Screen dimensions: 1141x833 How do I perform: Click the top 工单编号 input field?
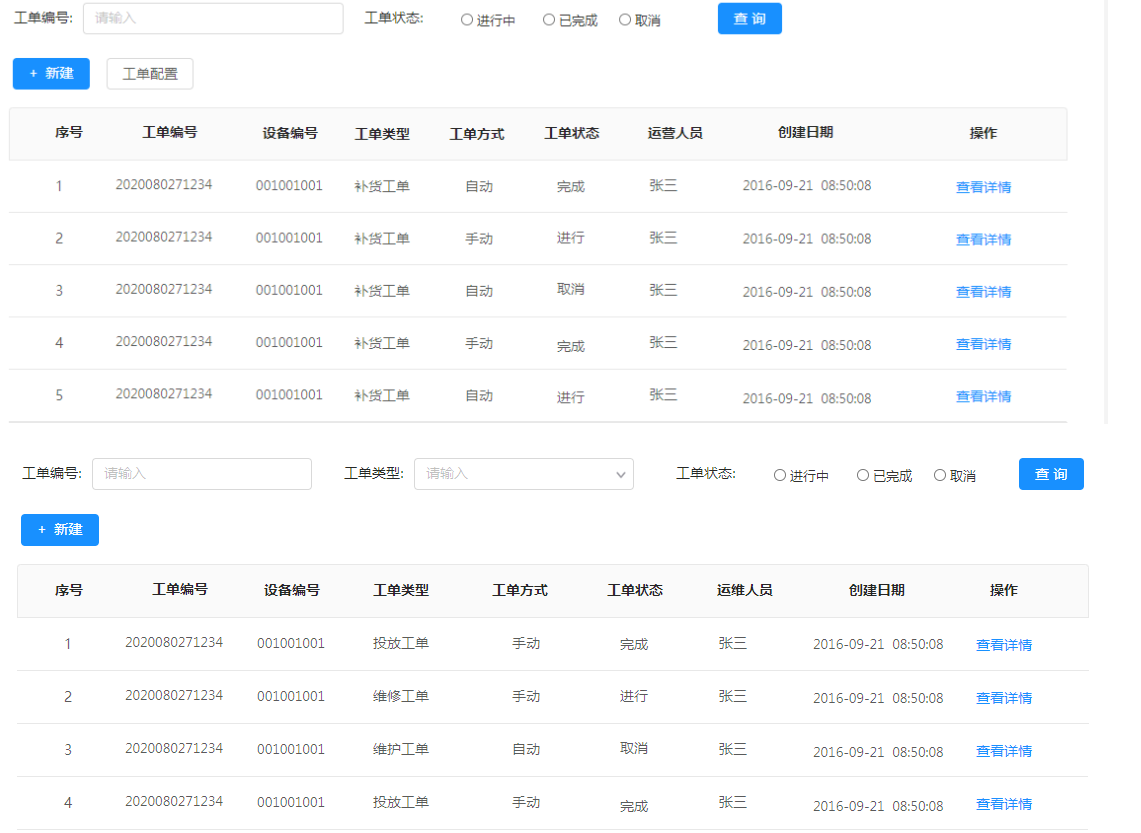pyautogui.click(x=213, y=18)
